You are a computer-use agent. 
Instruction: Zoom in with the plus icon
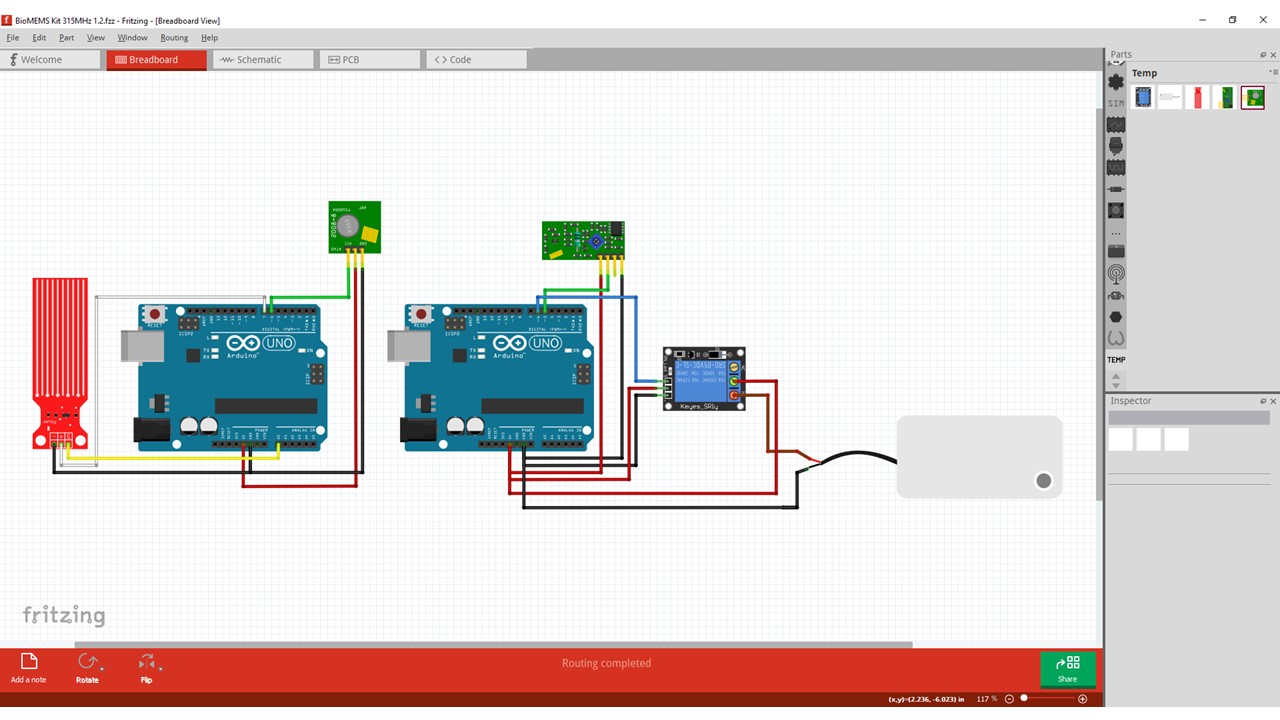click(1082, 699)
